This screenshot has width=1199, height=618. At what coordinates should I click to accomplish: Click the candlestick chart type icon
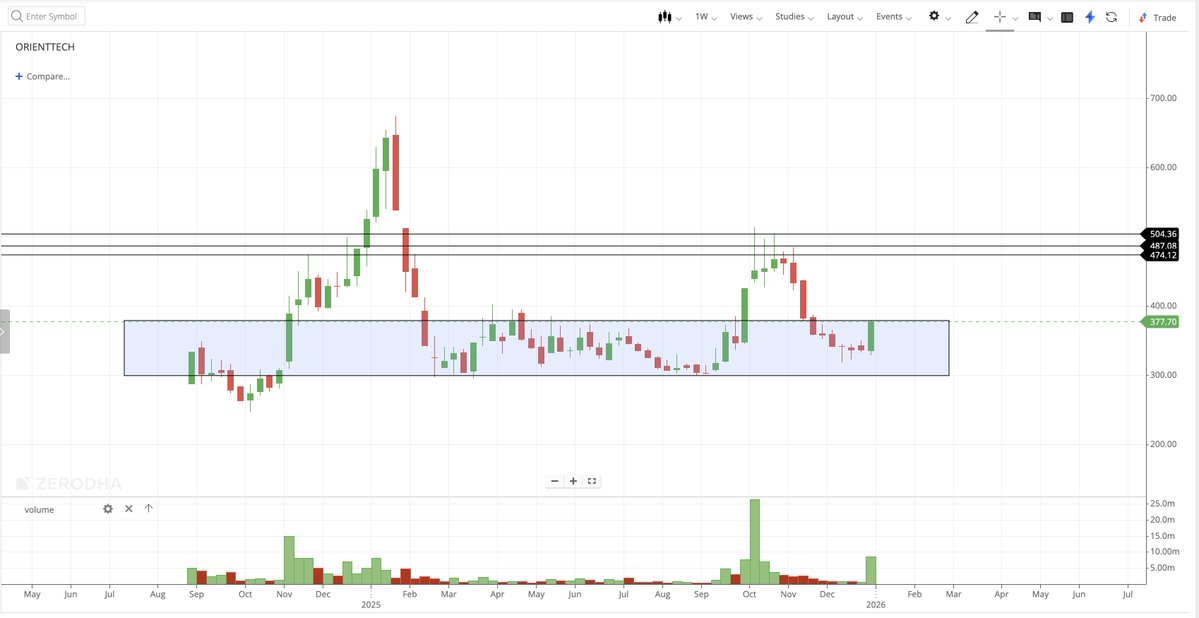tap(664, 17)
